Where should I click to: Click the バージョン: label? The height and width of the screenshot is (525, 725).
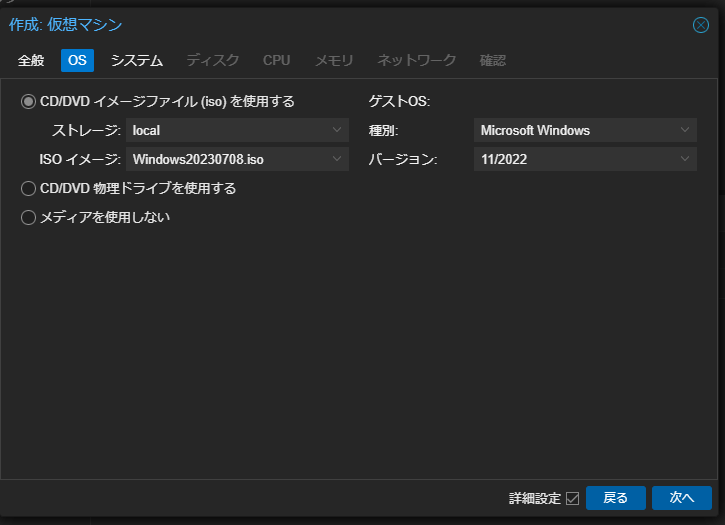coord(403,160)
